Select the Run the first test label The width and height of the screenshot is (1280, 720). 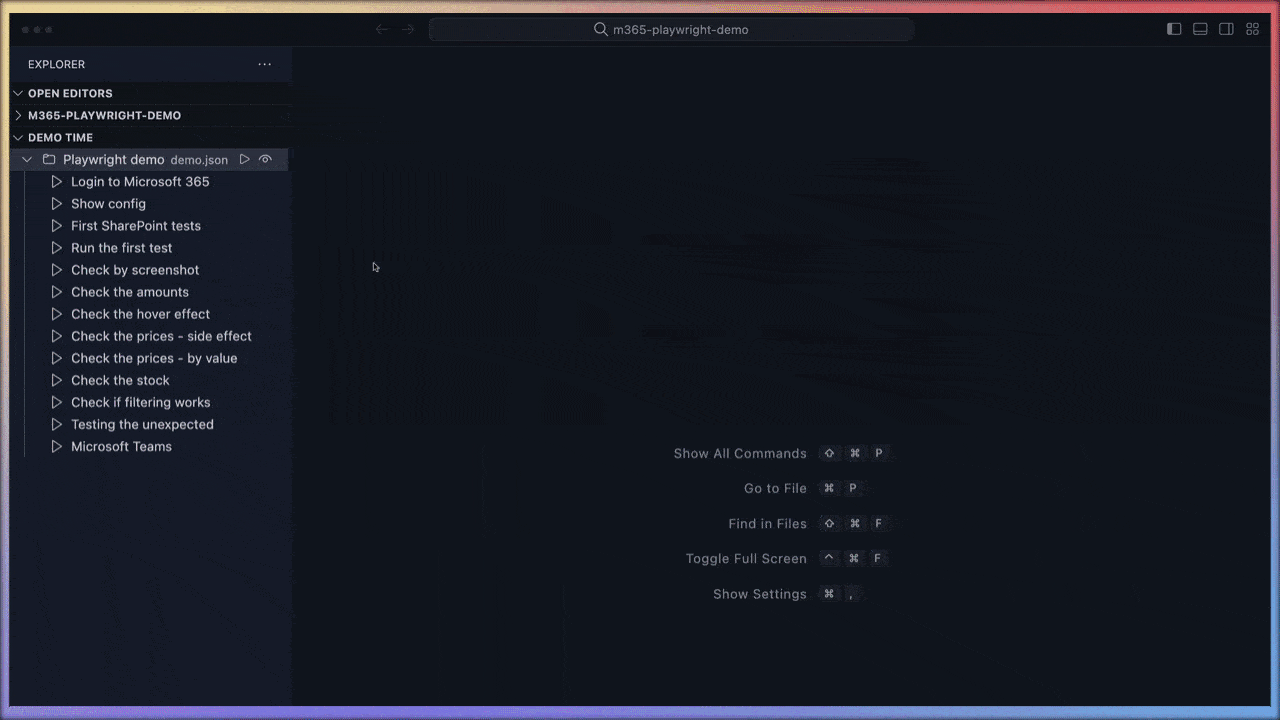122,248
